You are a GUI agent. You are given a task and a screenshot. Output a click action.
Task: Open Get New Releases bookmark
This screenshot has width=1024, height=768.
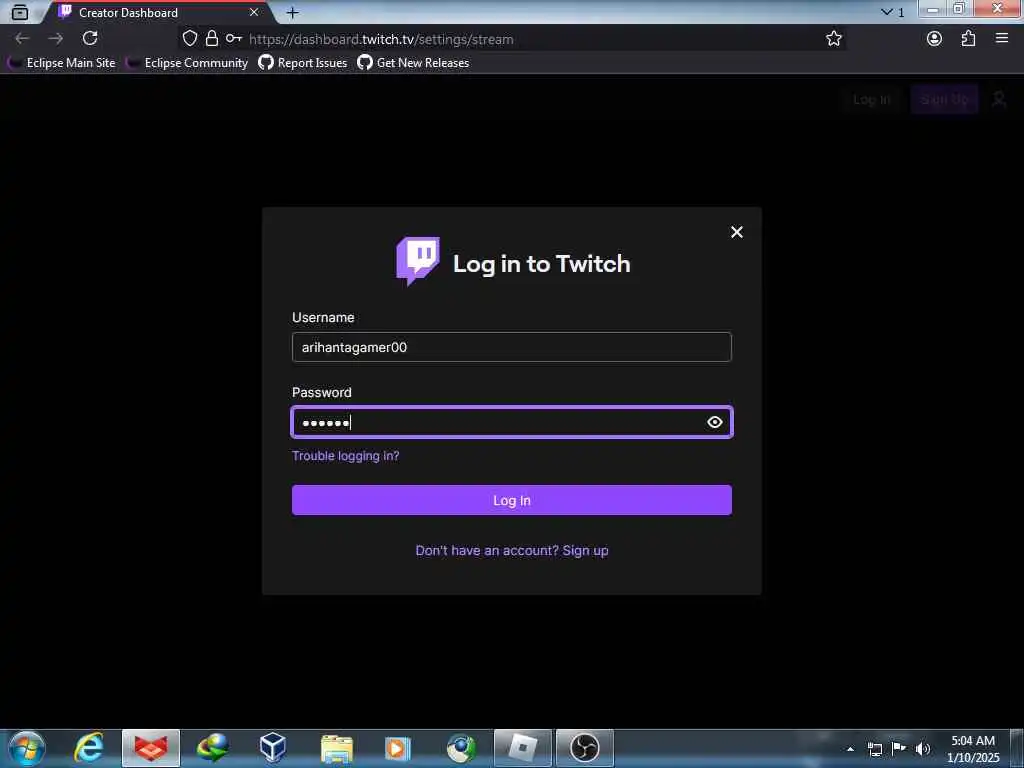pos(413,63)
